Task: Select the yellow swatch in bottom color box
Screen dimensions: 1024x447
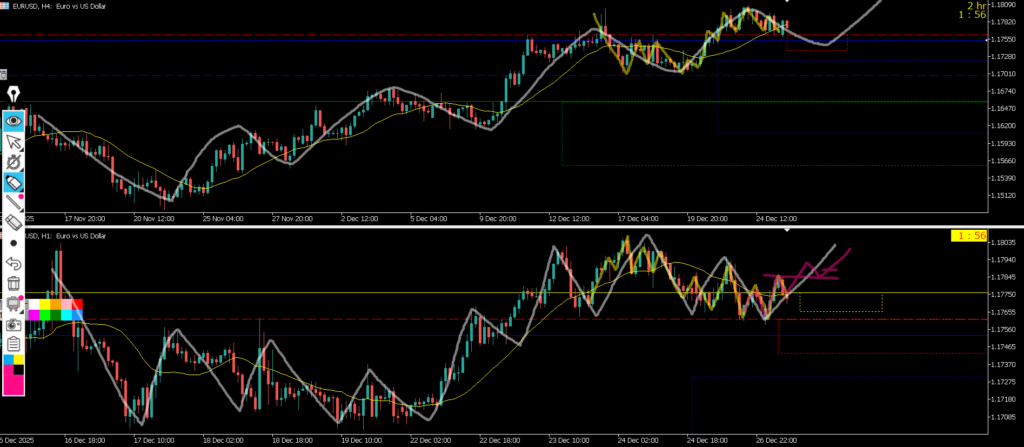Action: click(20, 359)
